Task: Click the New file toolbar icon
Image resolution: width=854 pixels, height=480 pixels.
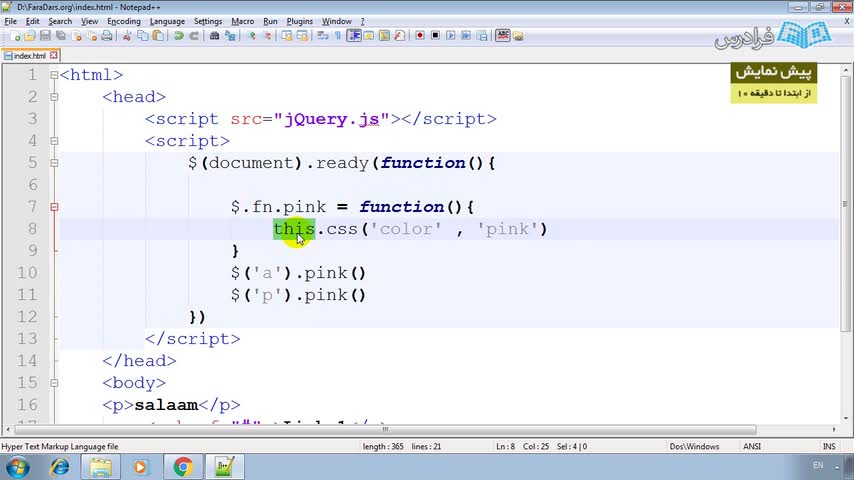Action: (x=15, y=36)
